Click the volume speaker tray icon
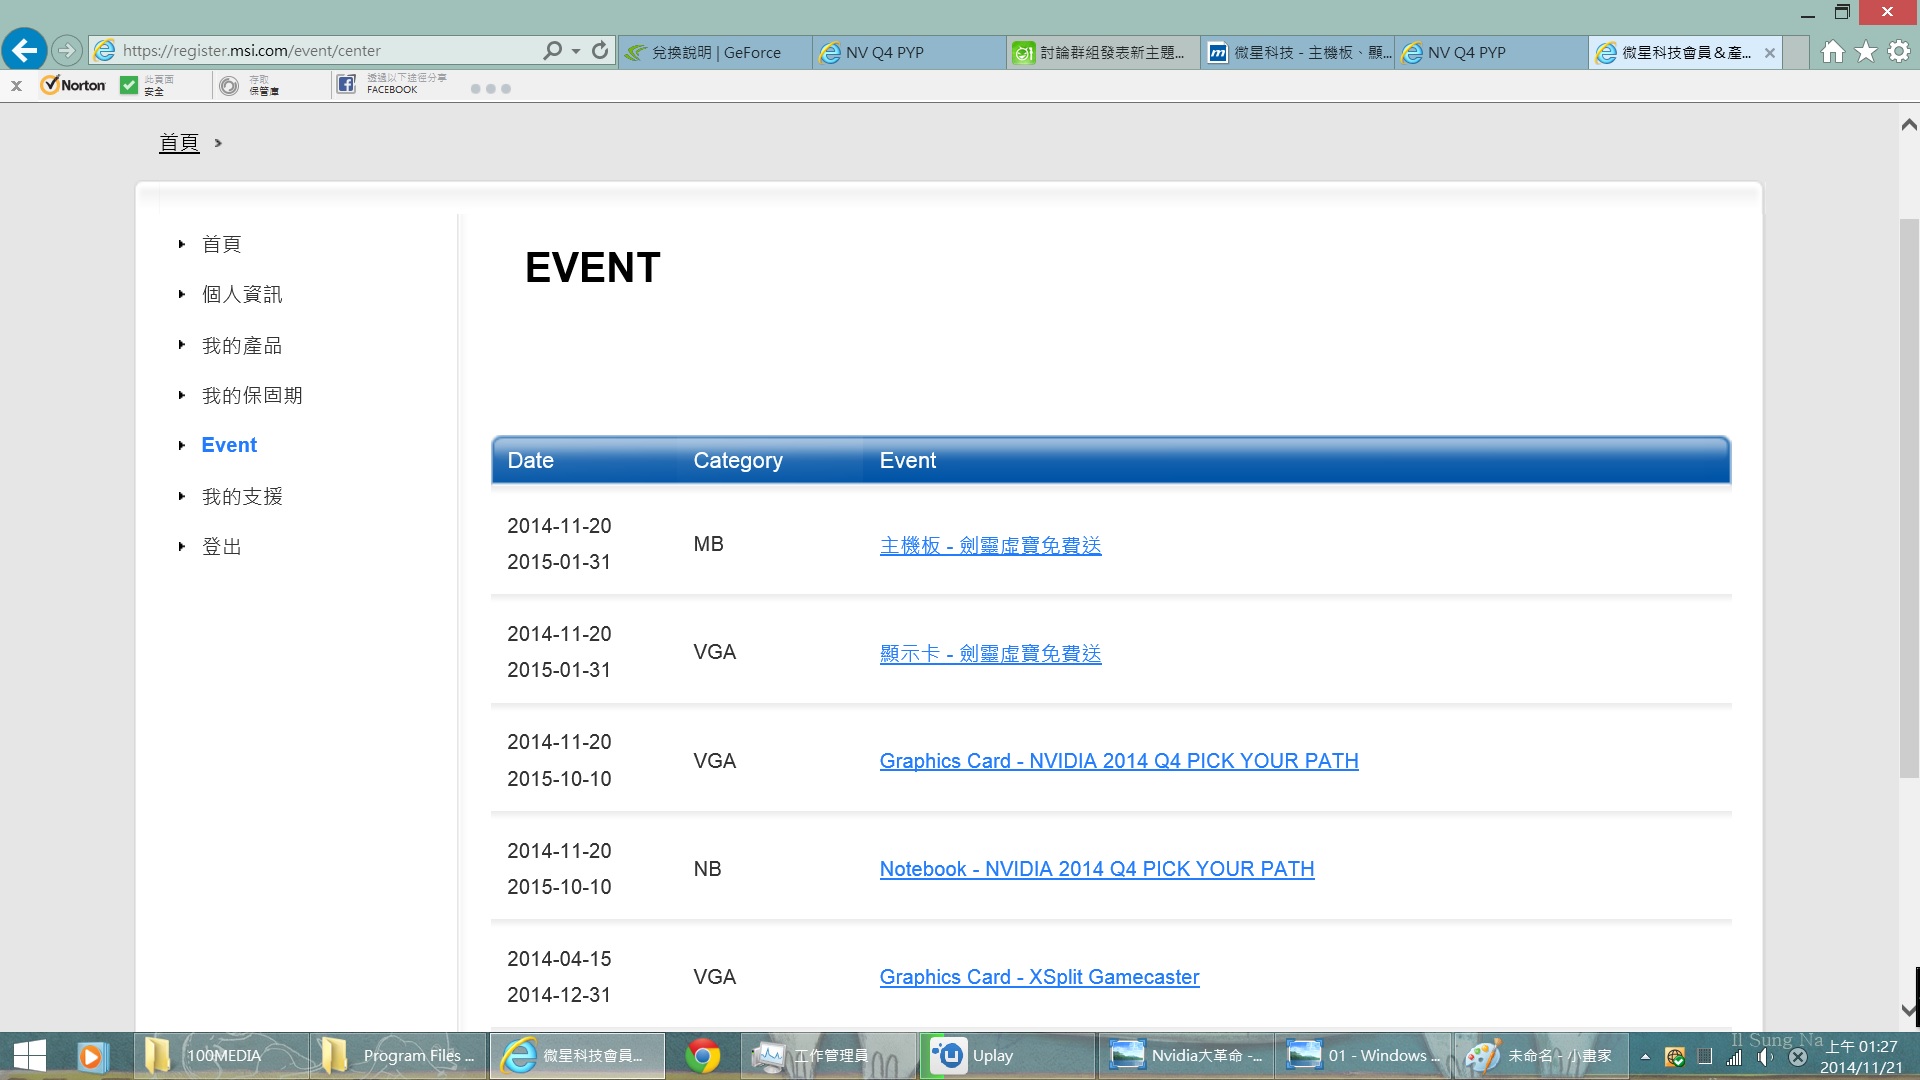 (1765, 1057)
